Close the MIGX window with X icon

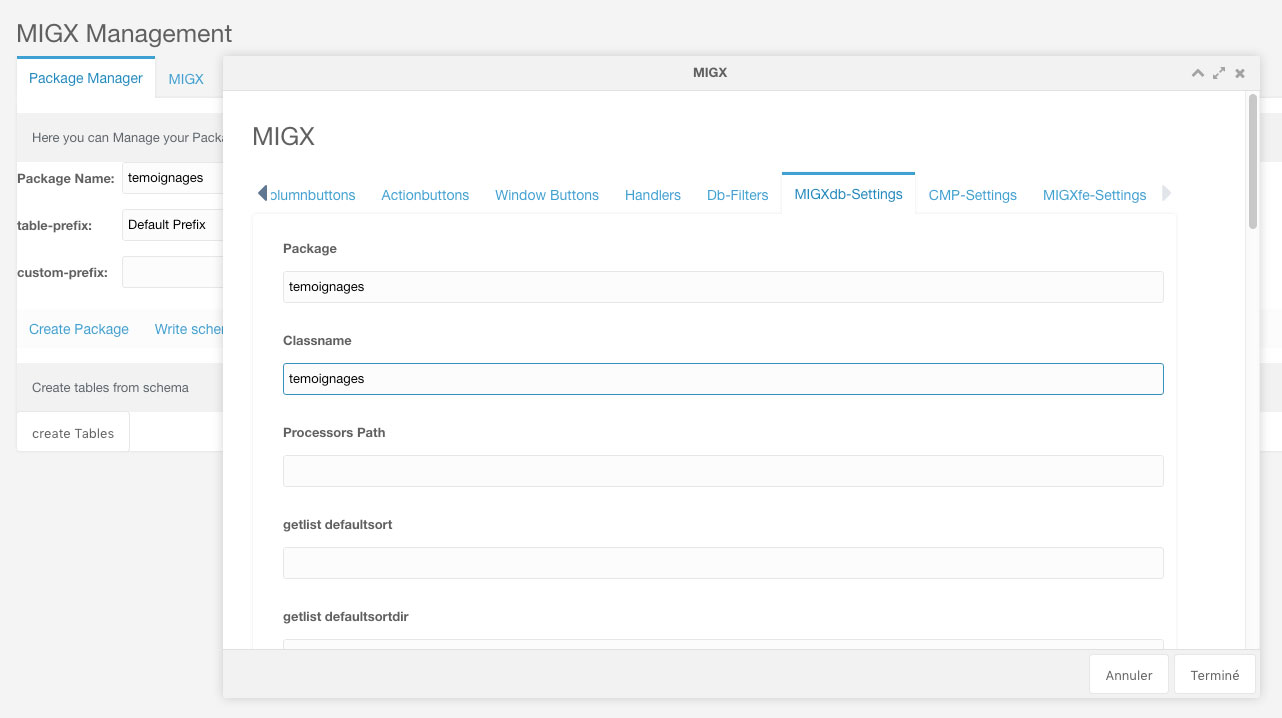click(x=1240, y=73)
